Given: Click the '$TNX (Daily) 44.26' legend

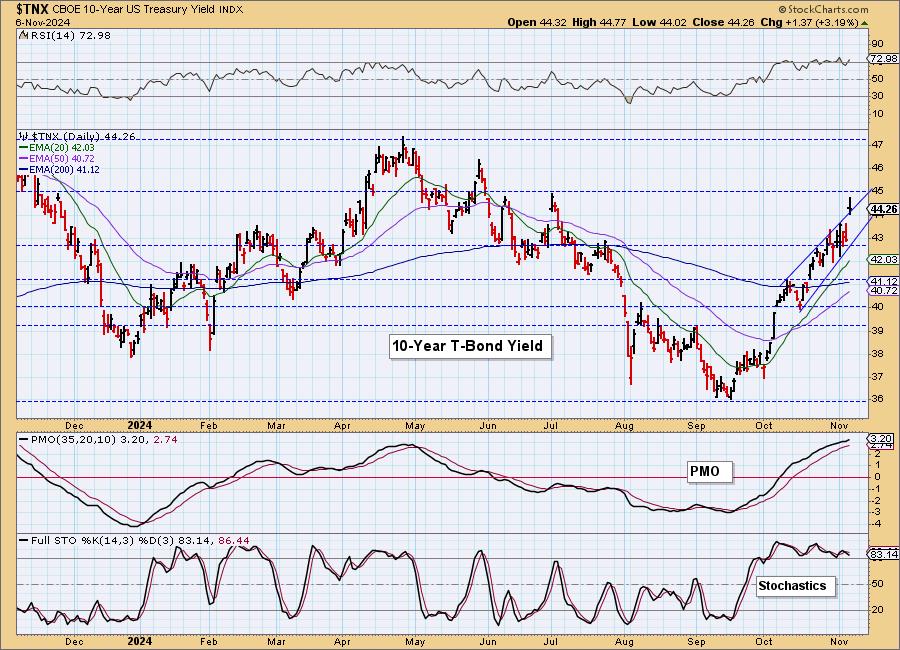Looking at the screenshot, I should [x=82, y=137].
